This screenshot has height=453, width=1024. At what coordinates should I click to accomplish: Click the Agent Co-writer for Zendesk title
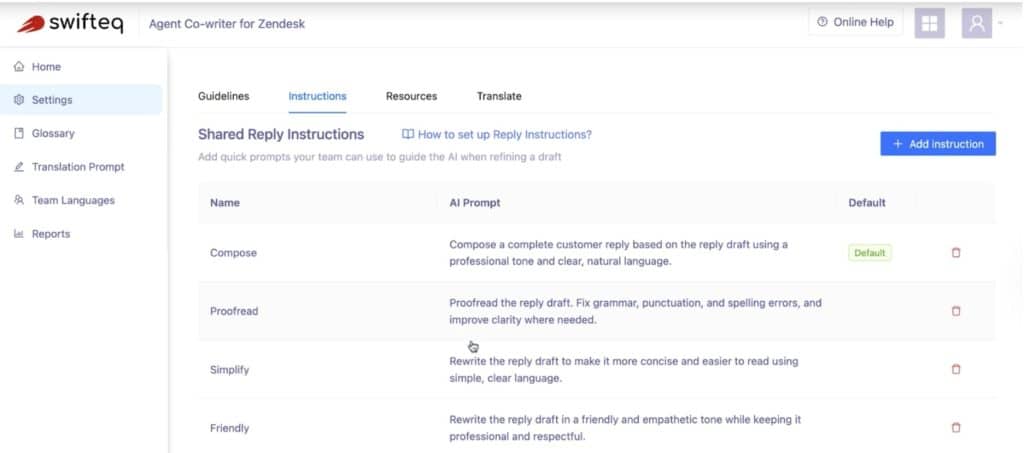point(227,24)
